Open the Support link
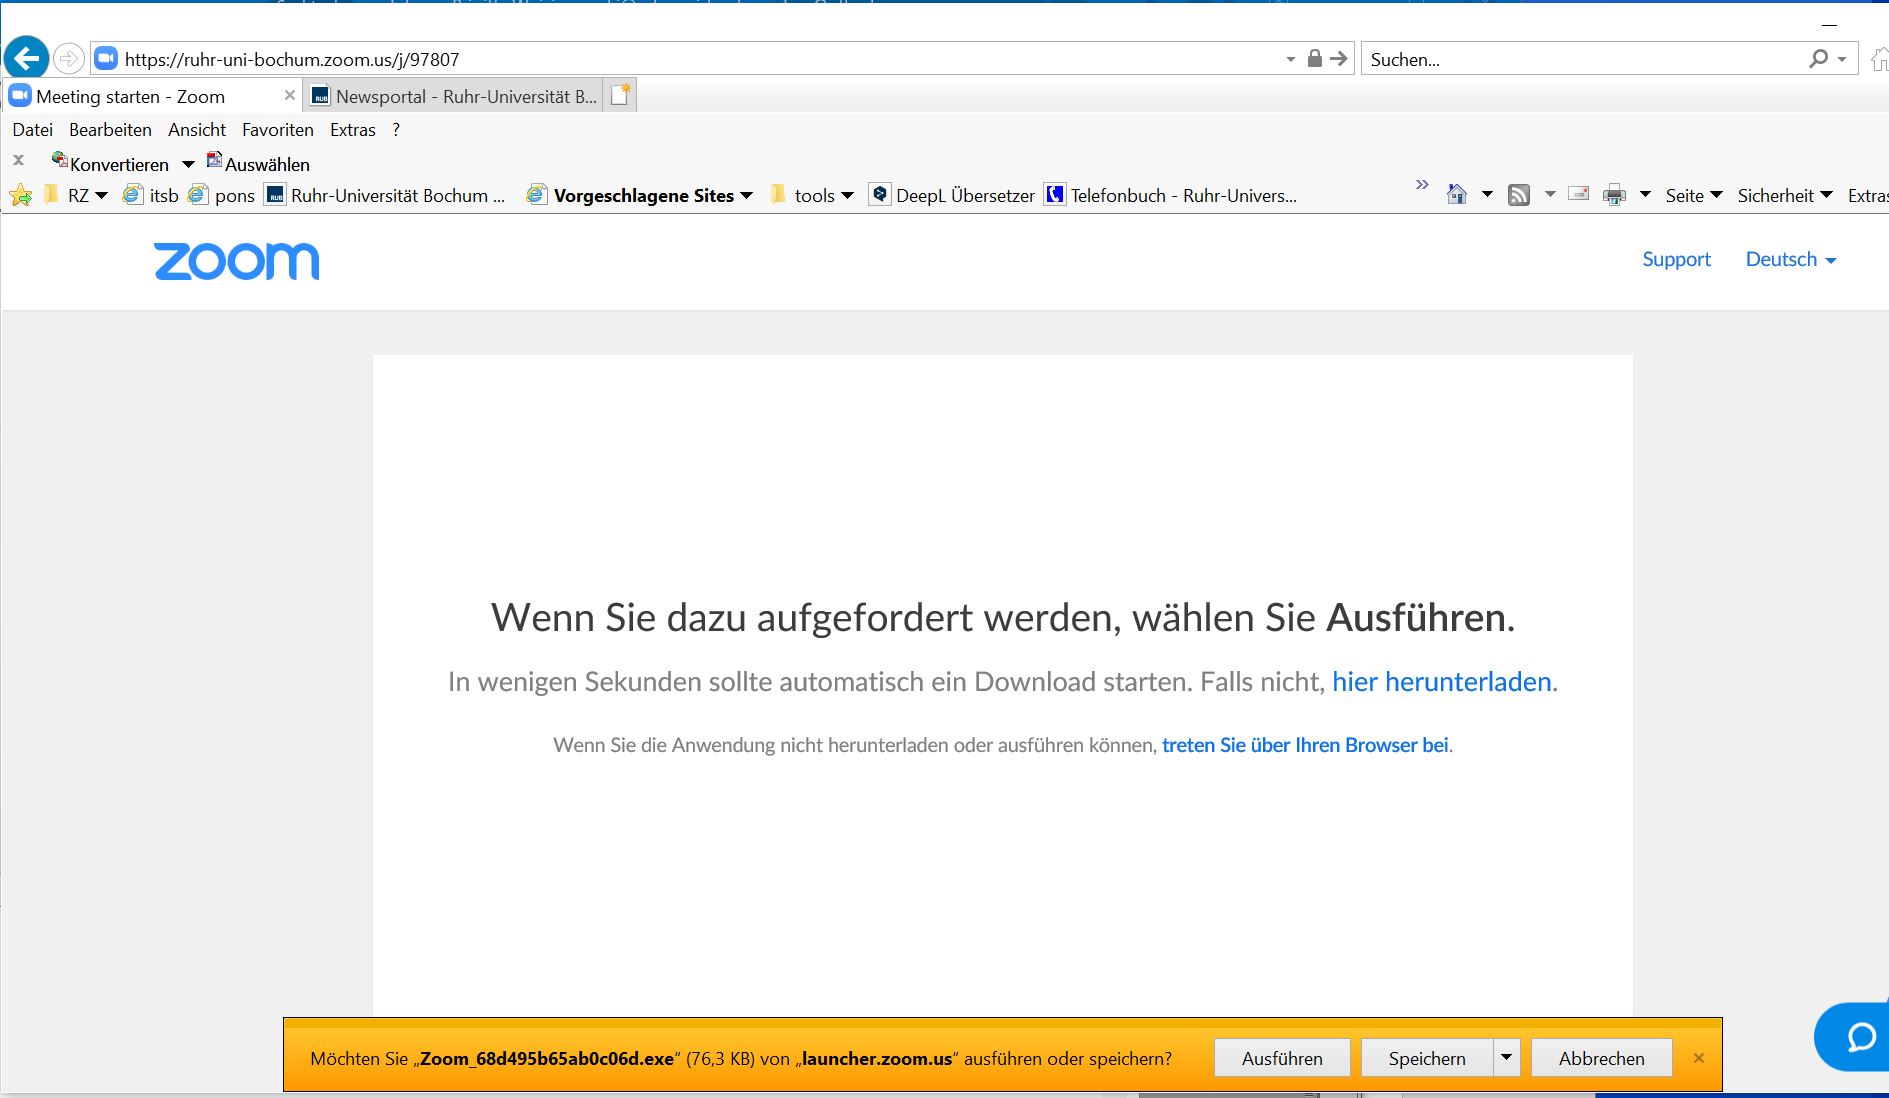 (1676, 259)
